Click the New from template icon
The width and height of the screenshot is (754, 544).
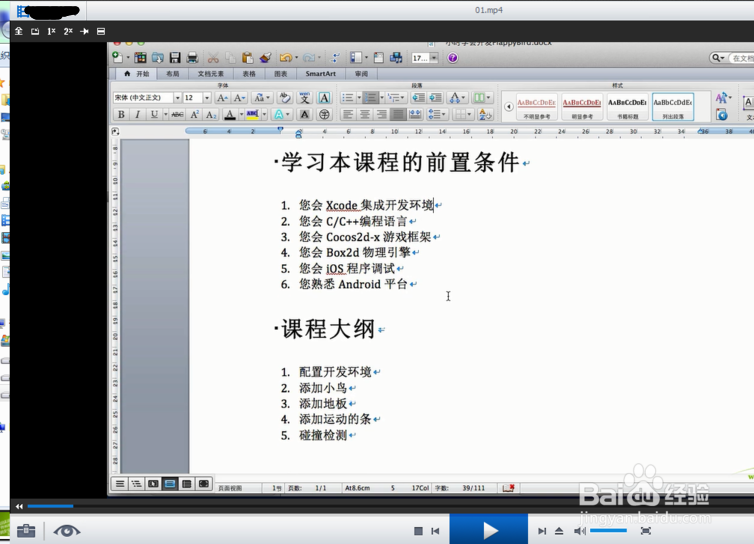point(140,58)
